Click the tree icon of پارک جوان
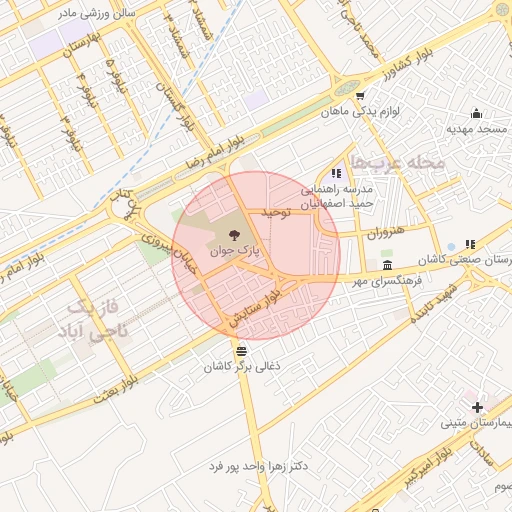Screen dimensions: 512x512 (235, 235)
